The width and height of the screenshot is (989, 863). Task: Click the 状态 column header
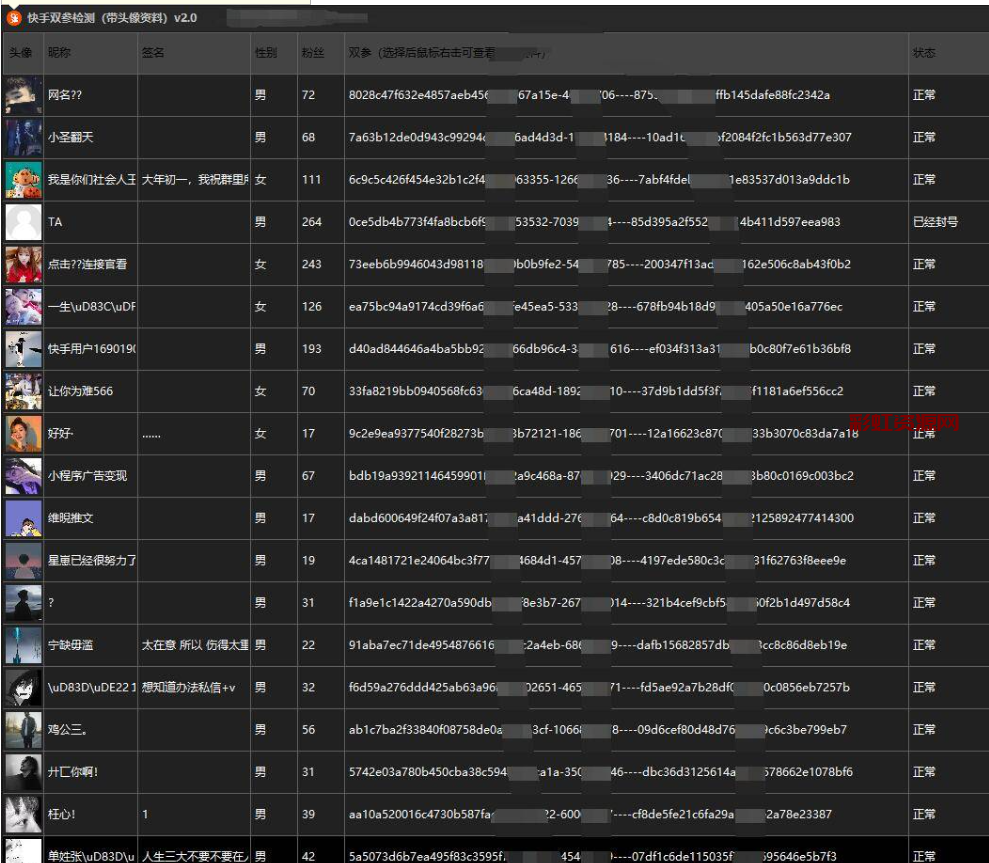(924, 53)
